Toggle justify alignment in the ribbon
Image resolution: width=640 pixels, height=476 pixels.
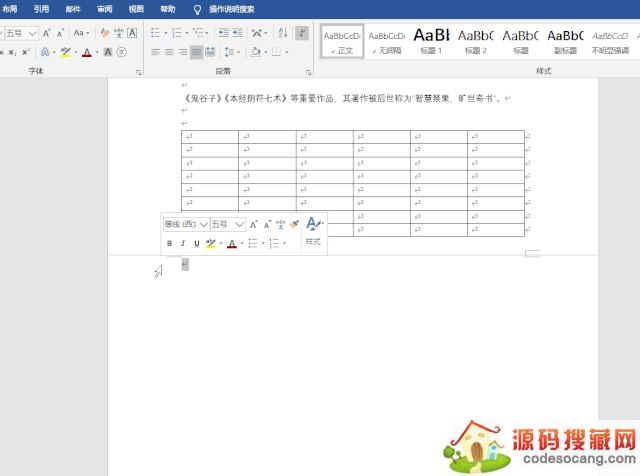point(196,52)
